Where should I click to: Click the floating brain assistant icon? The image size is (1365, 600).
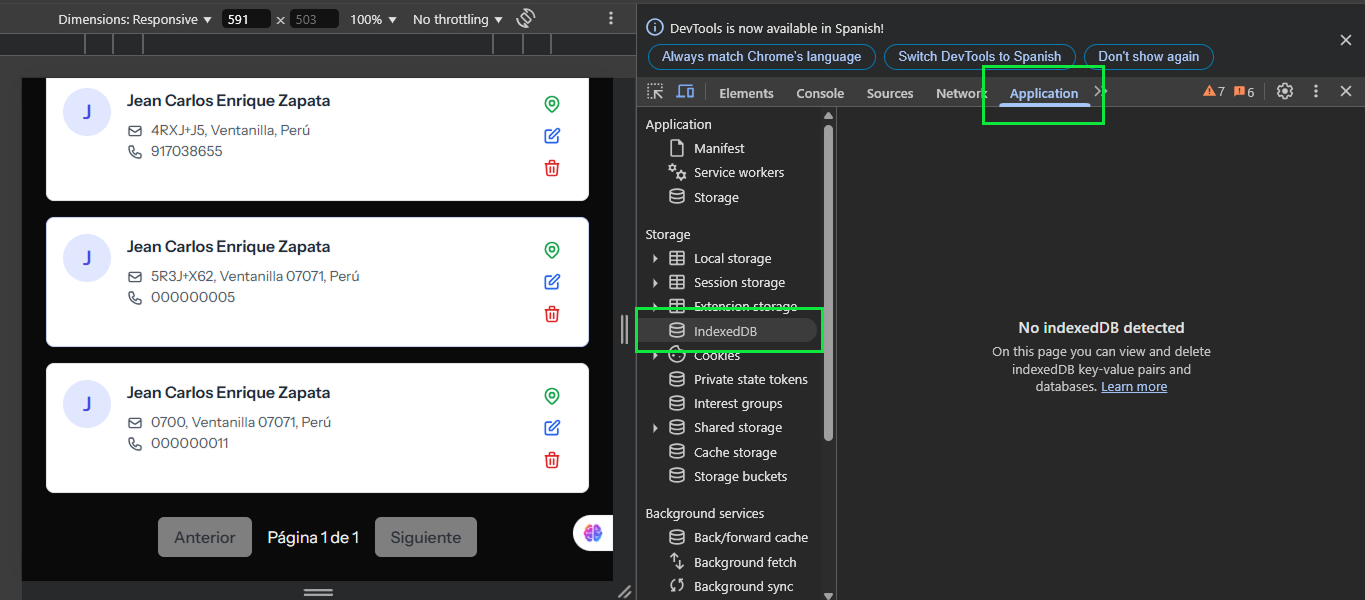pyautogui.click(x=593, y=533)
